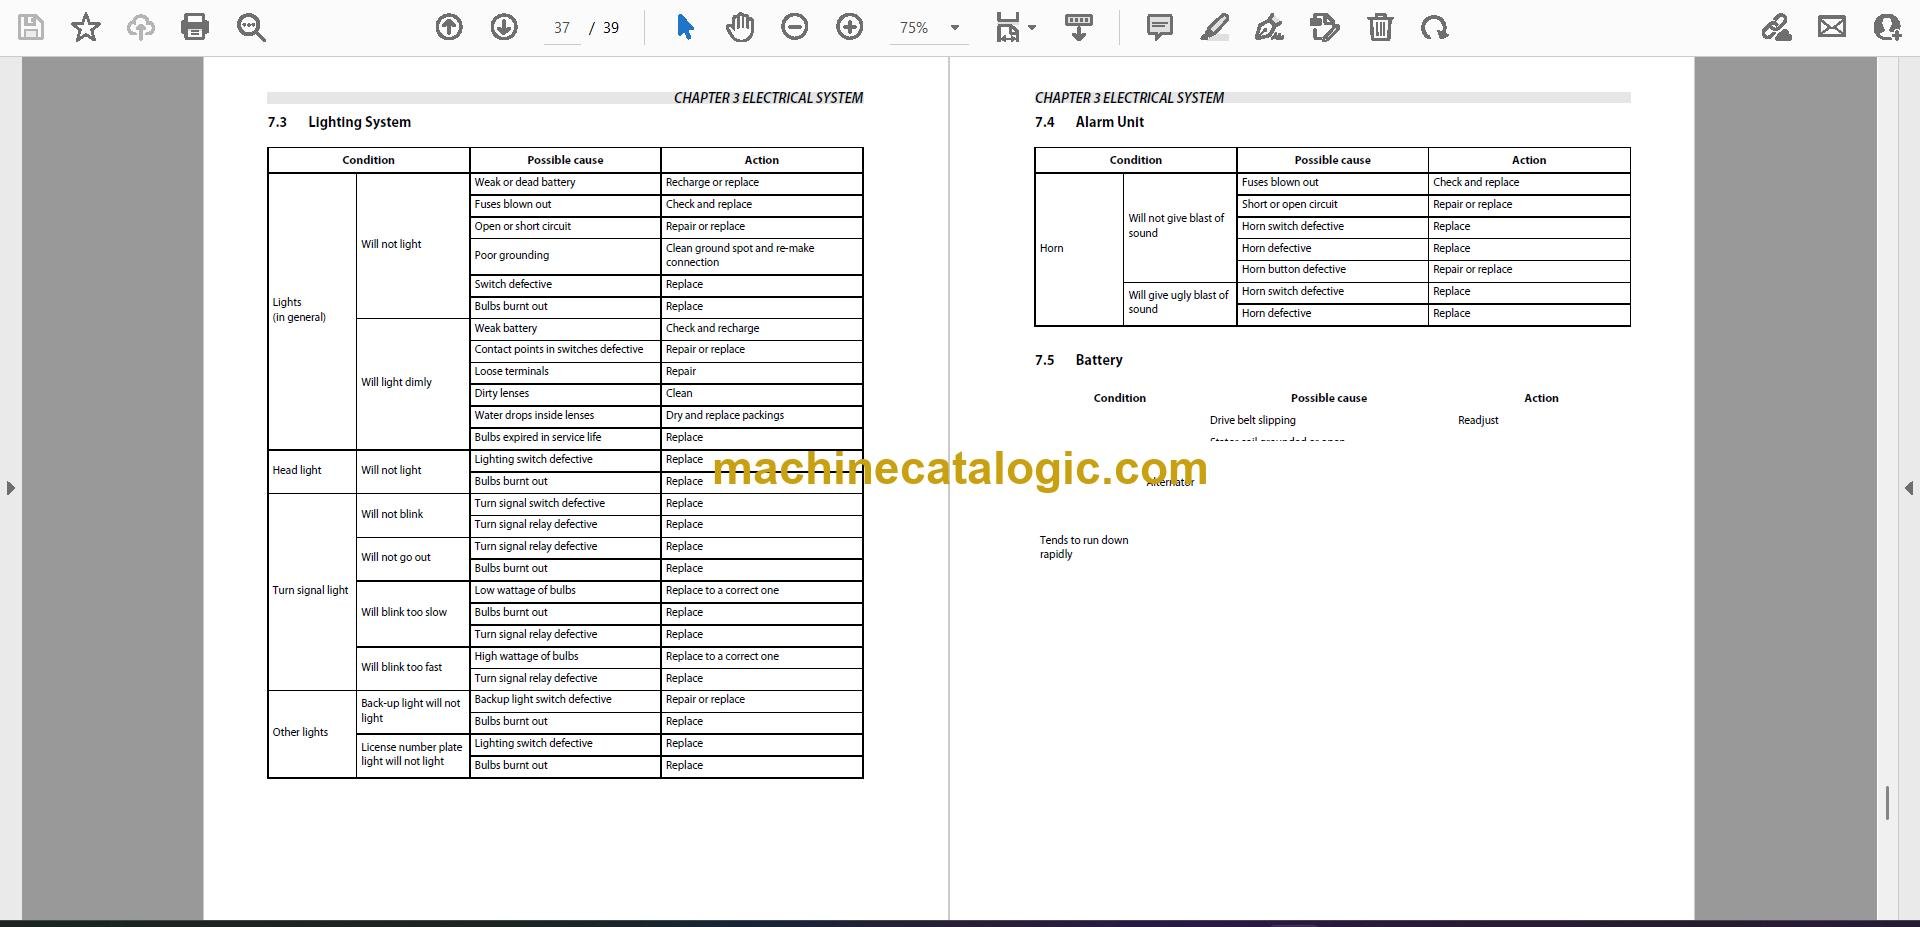Expand the page fit dropdown arrow
1920x927 pixels.
1032,28
